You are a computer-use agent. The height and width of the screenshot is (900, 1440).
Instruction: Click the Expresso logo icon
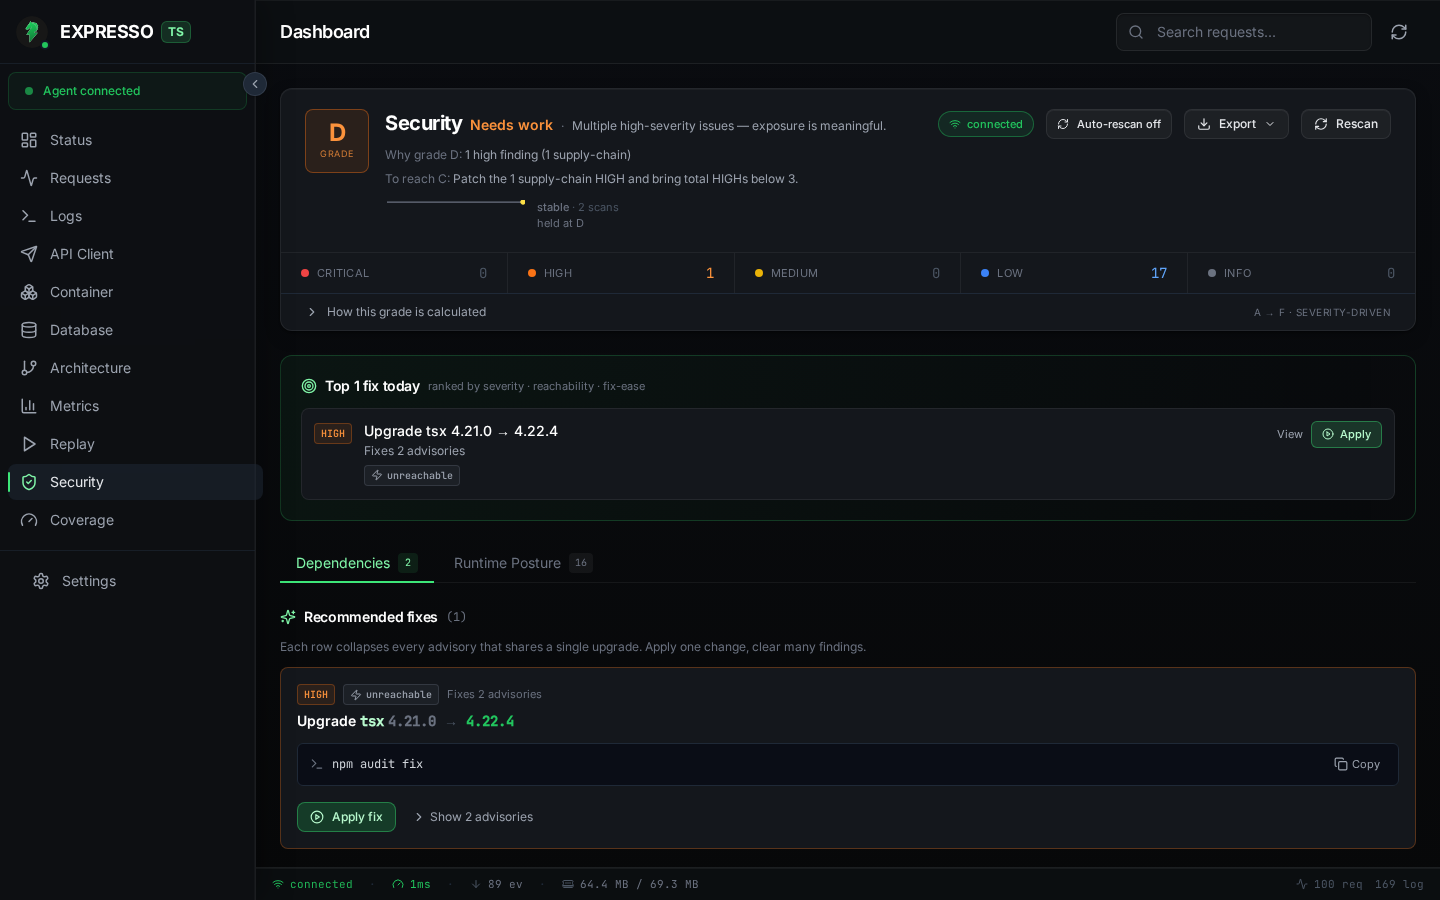point(32,32)
